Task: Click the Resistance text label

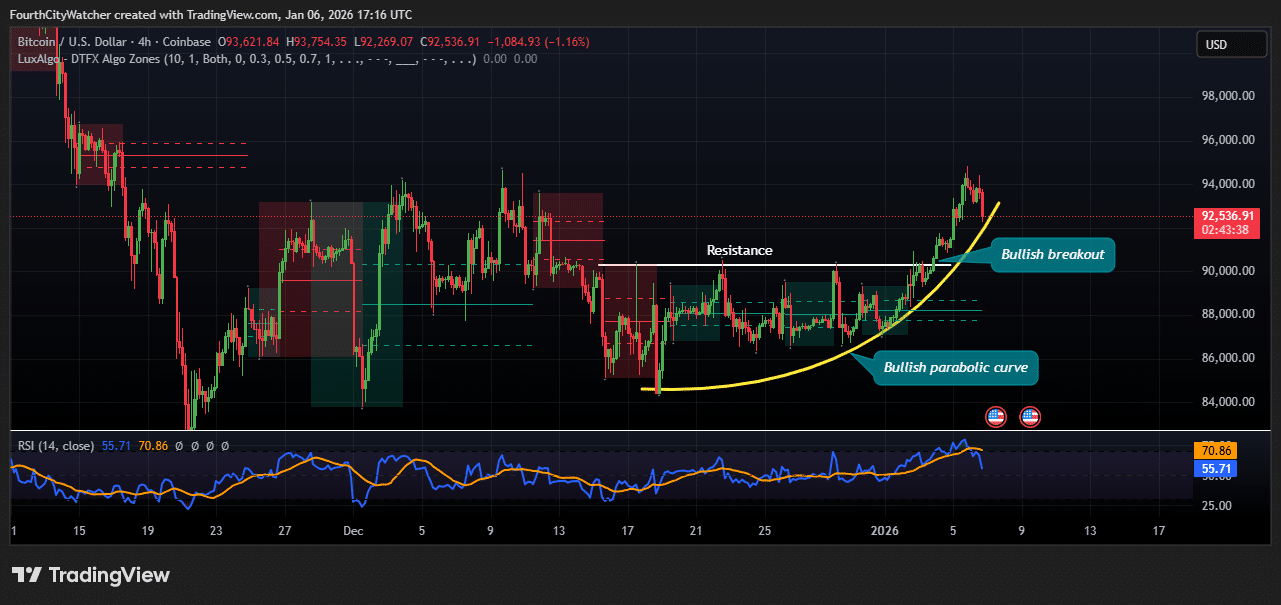Action: click(739, 250)
